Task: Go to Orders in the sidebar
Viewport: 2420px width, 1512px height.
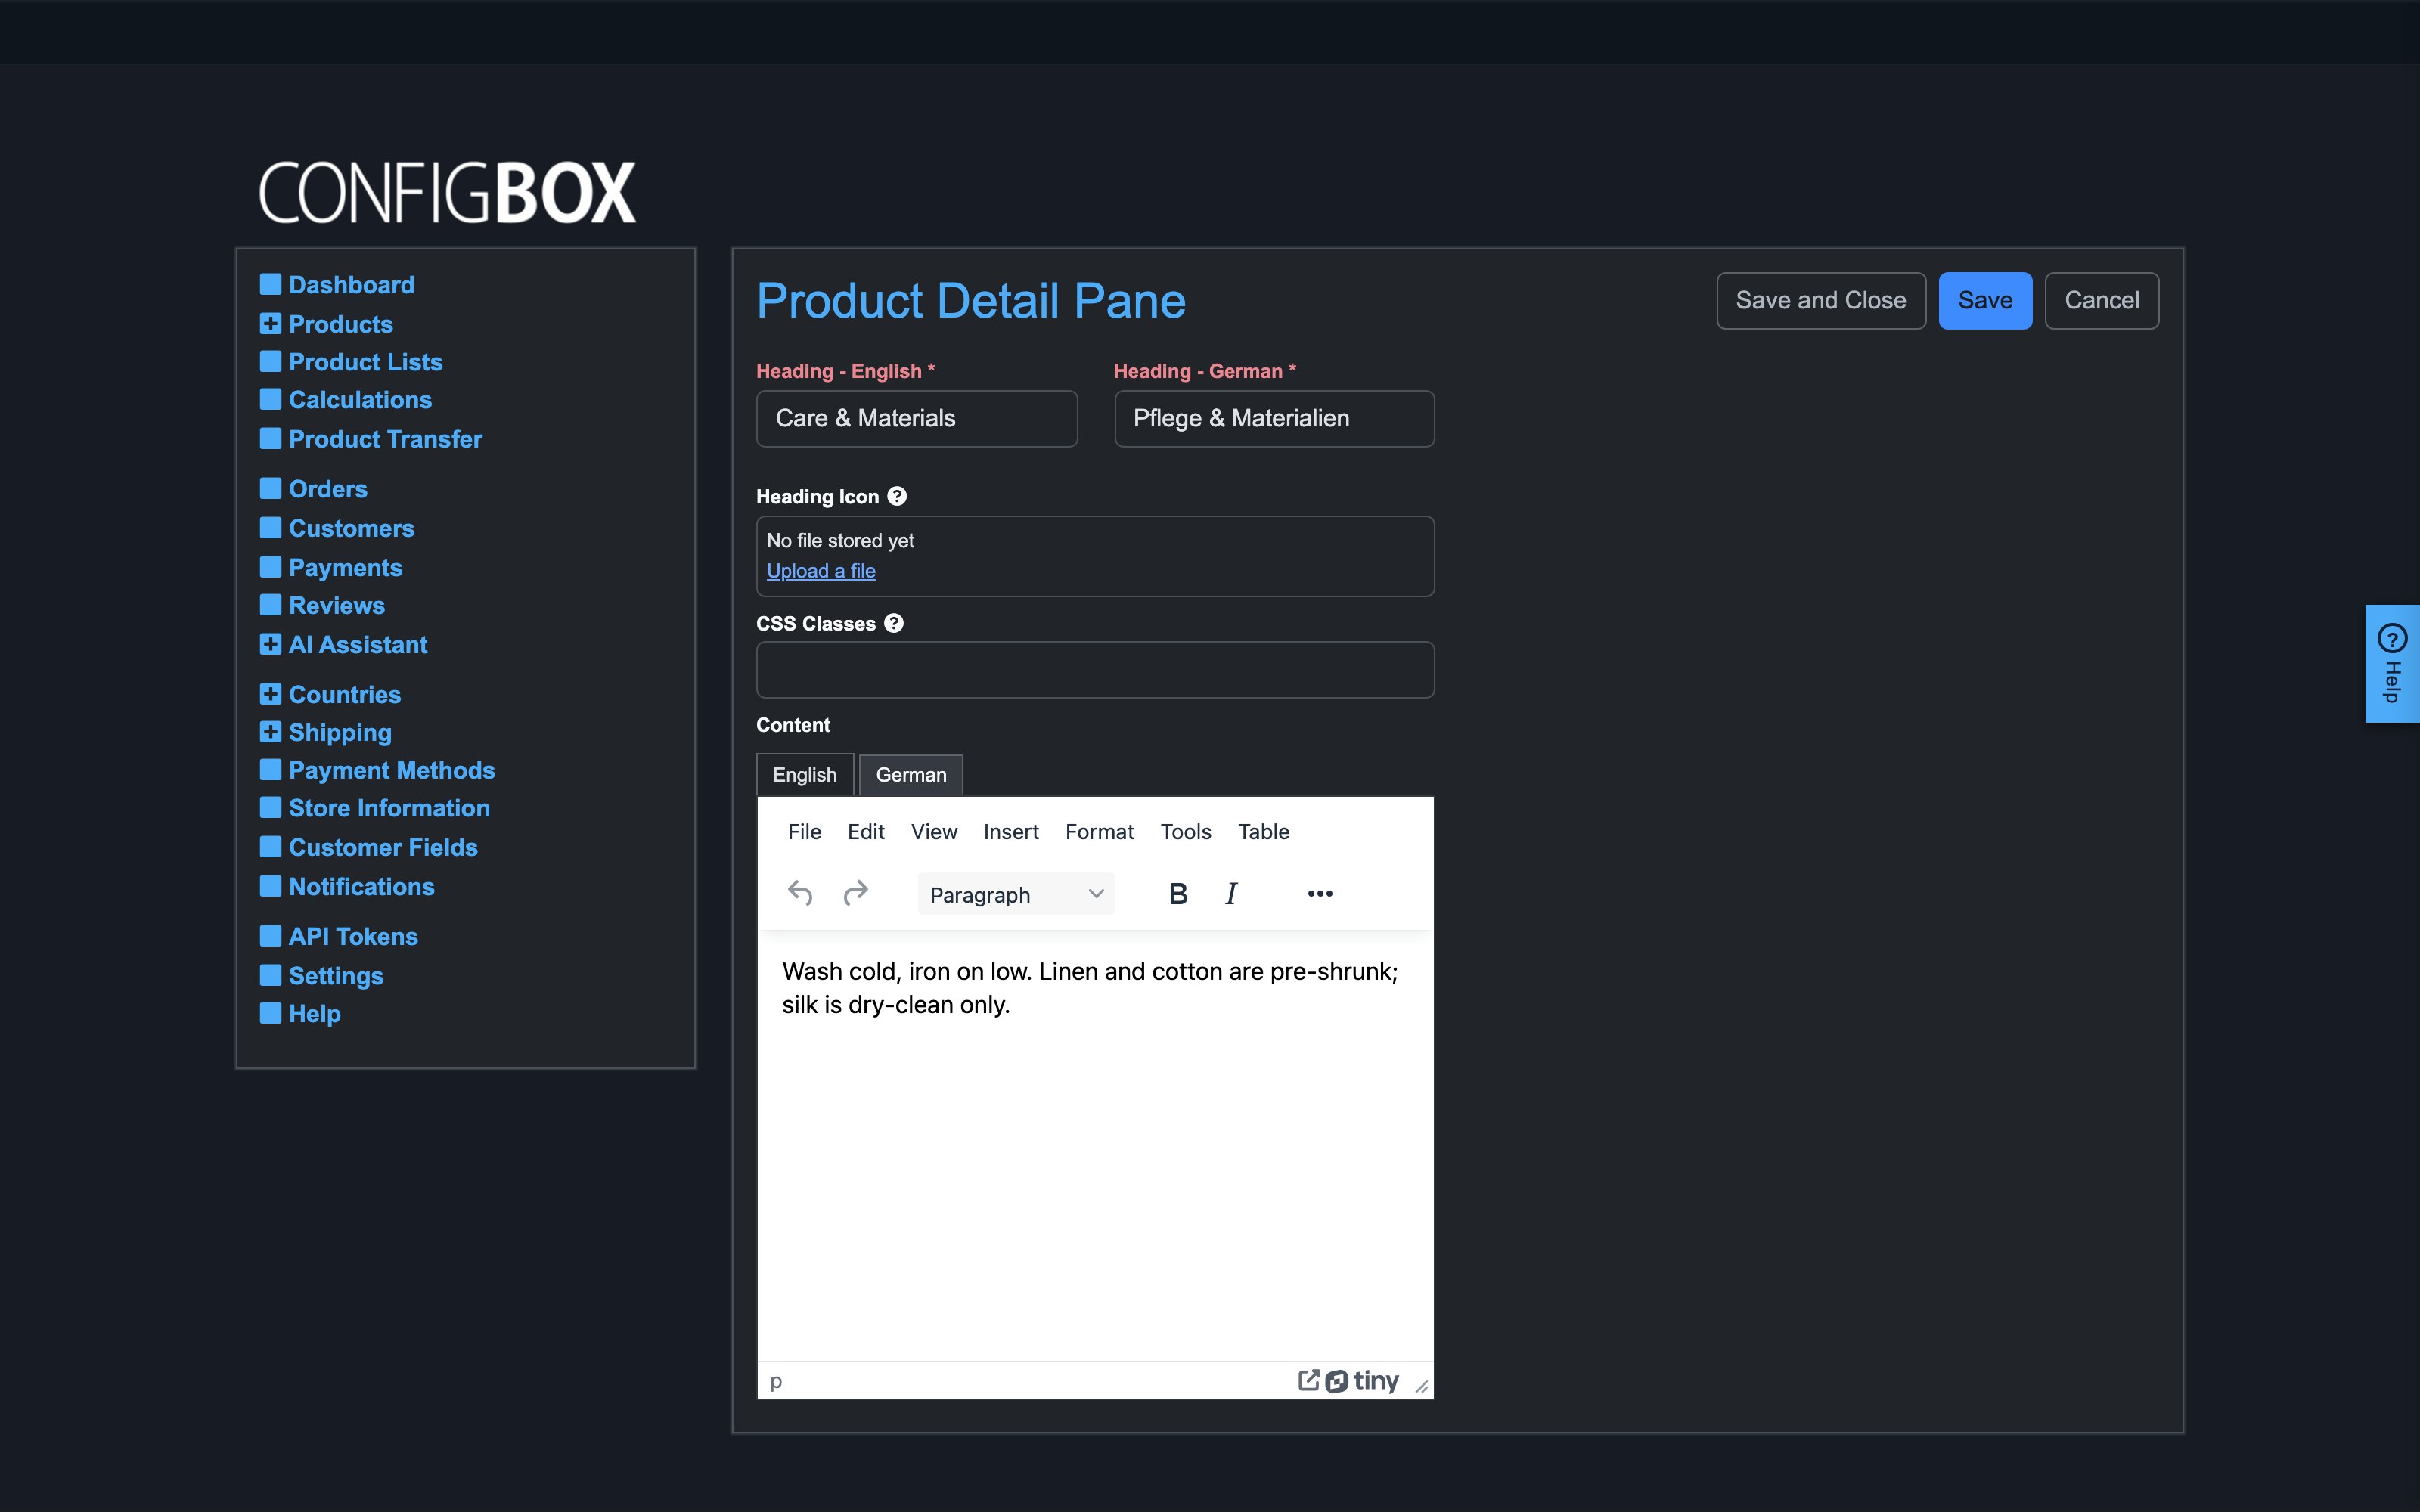Action: [328, 489]
